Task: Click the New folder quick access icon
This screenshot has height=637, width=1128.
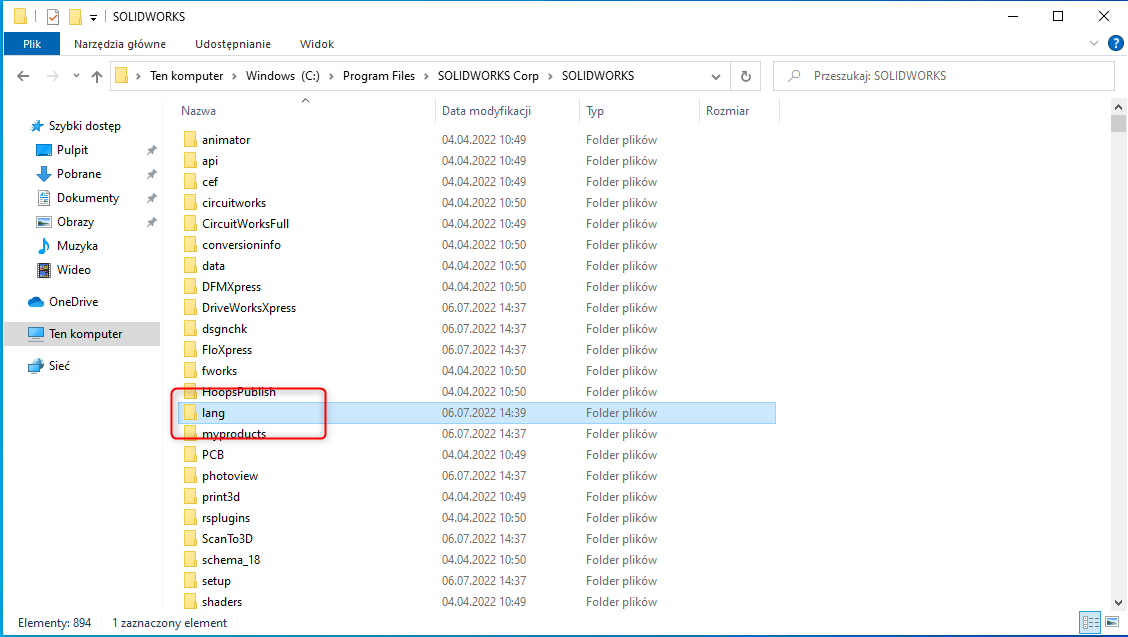Action: pos(75,16)
